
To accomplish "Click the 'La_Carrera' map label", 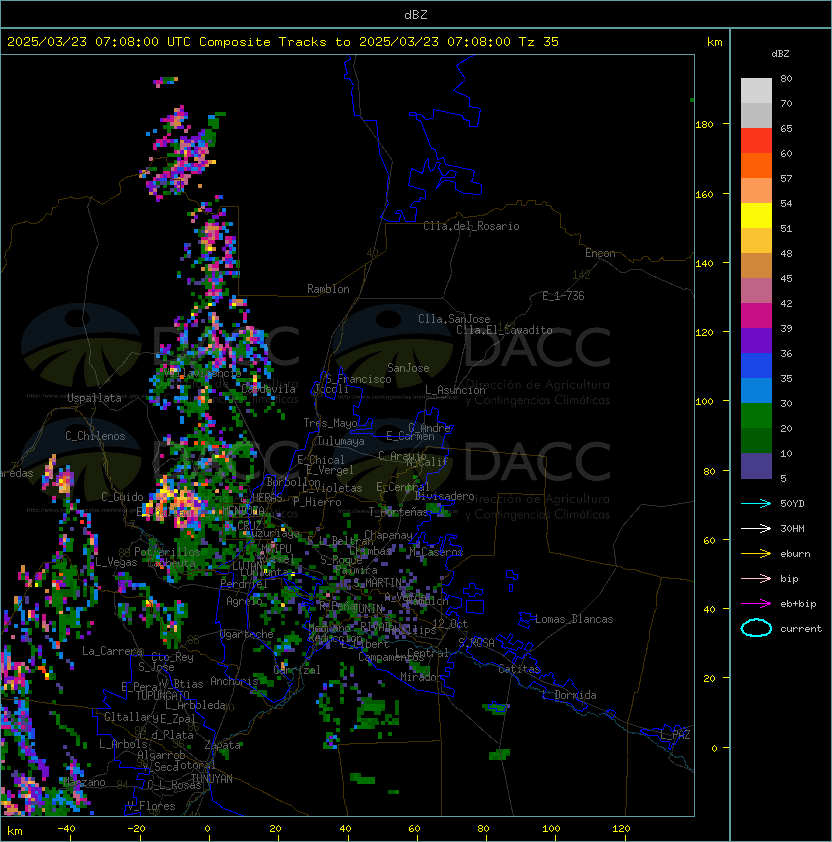I will [x=113, y=651].
